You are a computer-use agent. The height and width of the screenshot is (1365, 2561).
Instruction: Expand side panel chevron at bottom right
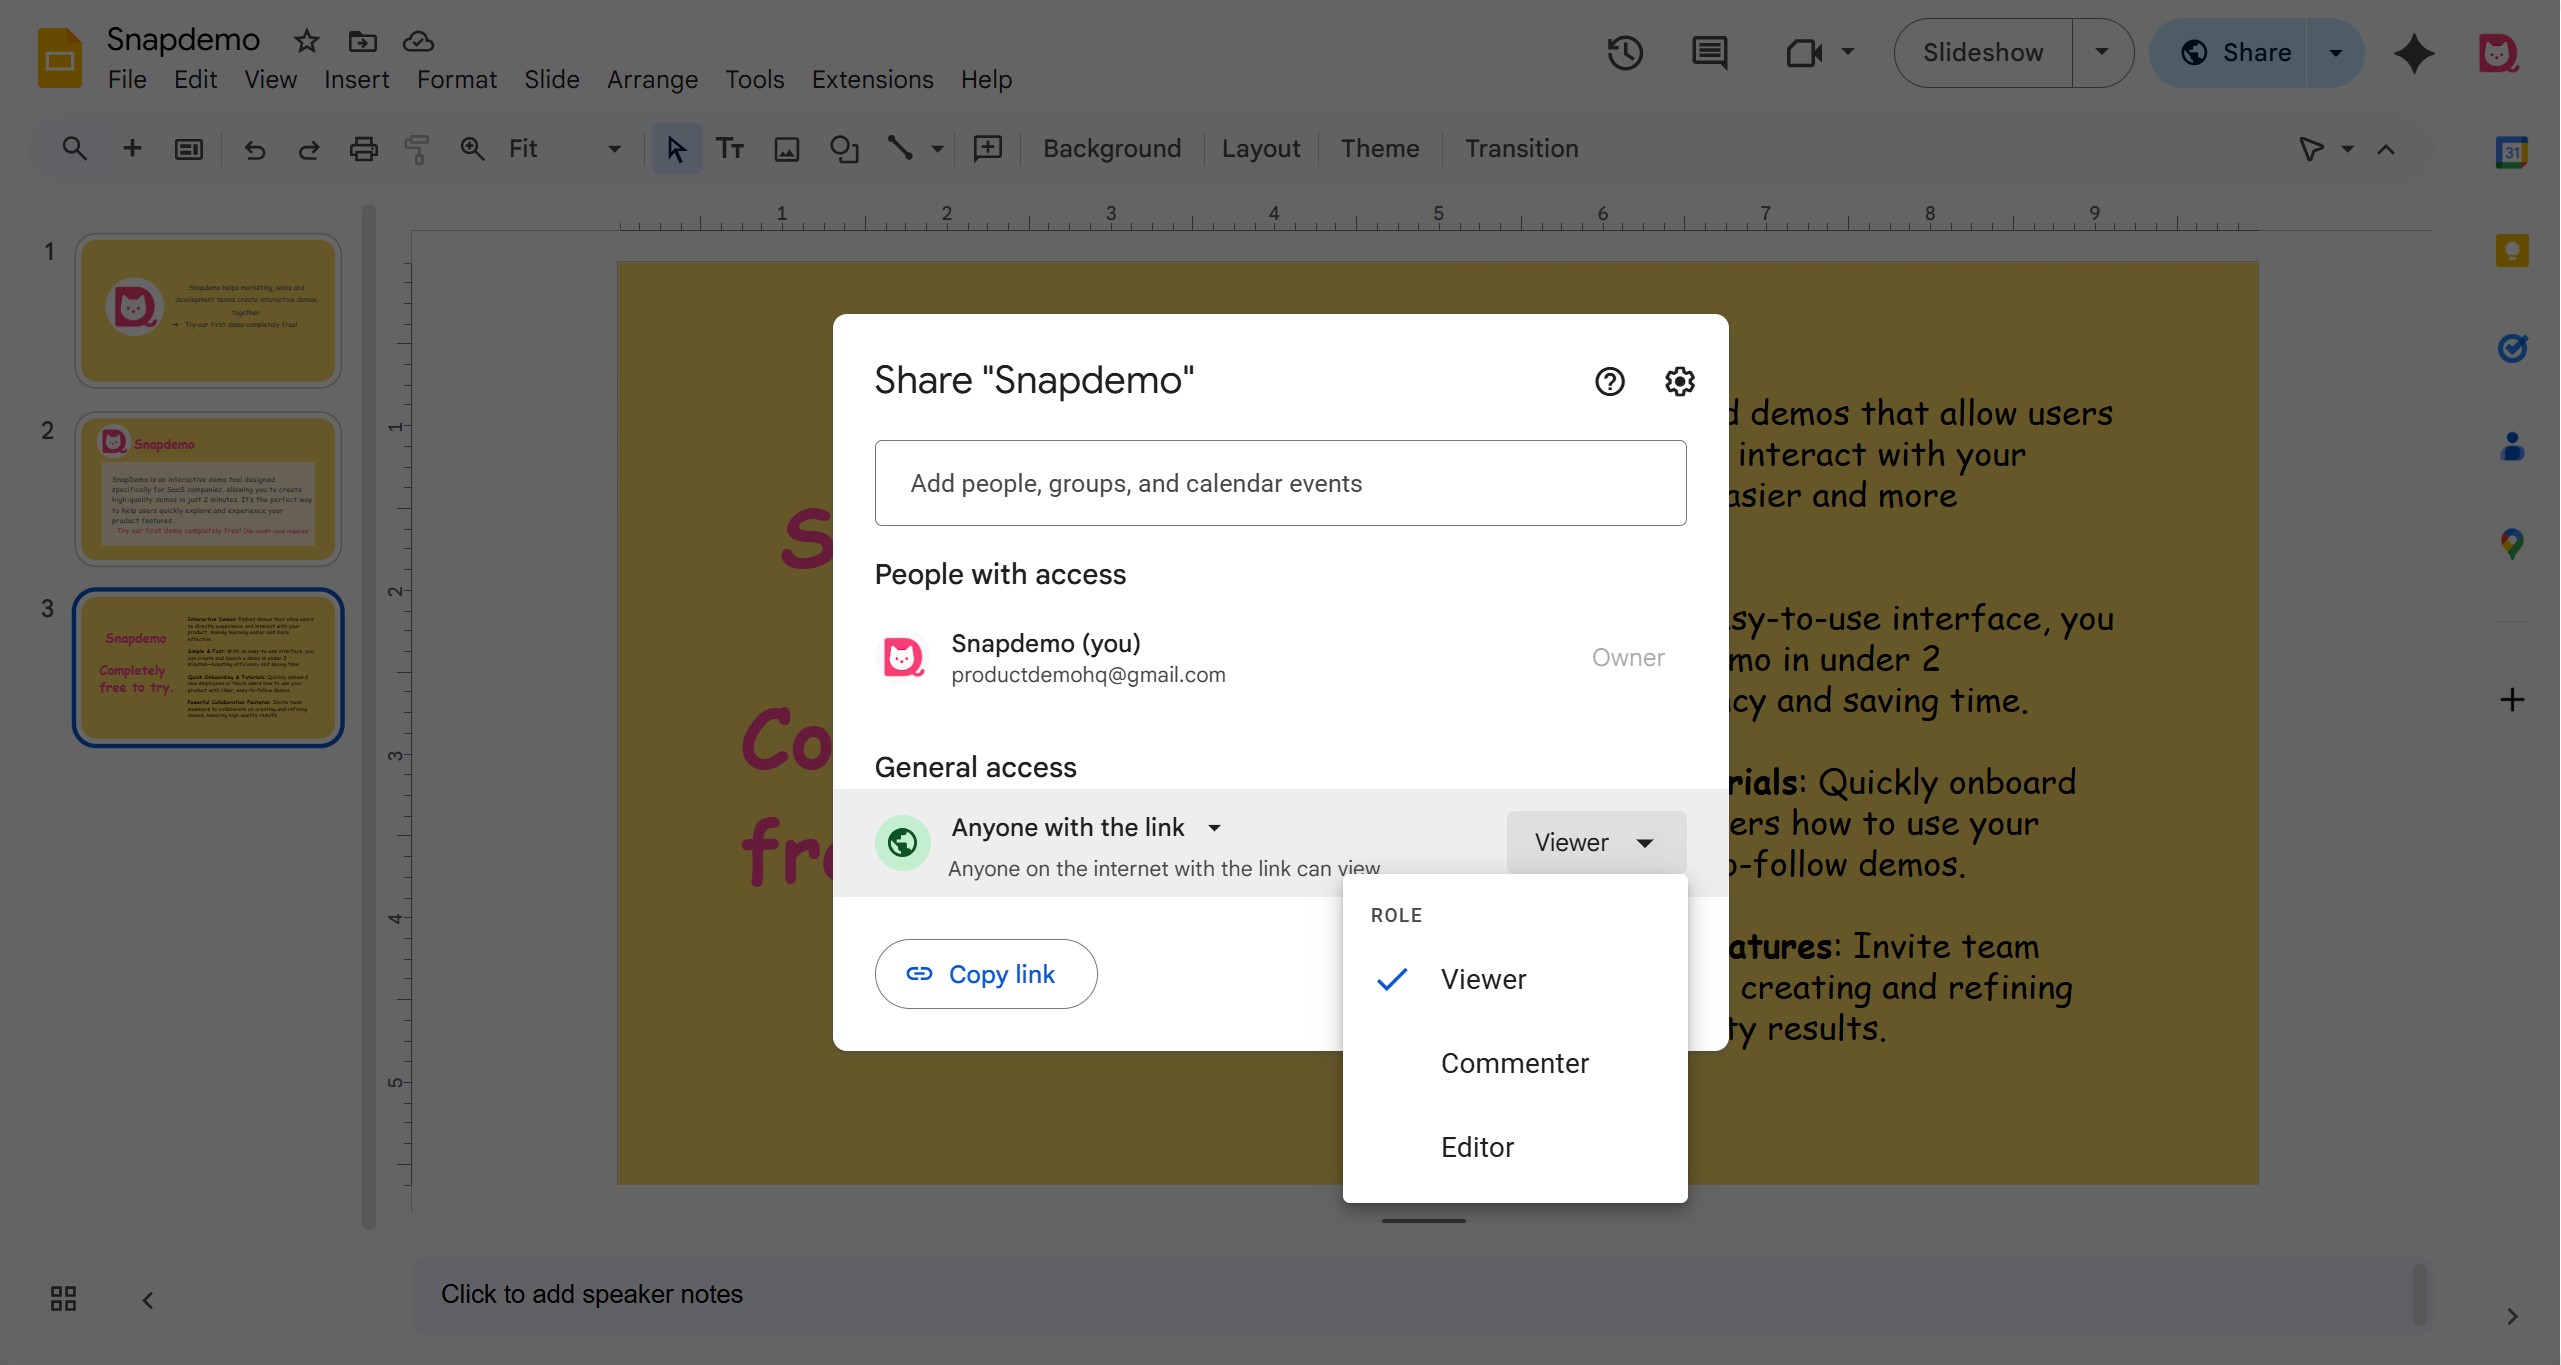tap(2511, 1316)
